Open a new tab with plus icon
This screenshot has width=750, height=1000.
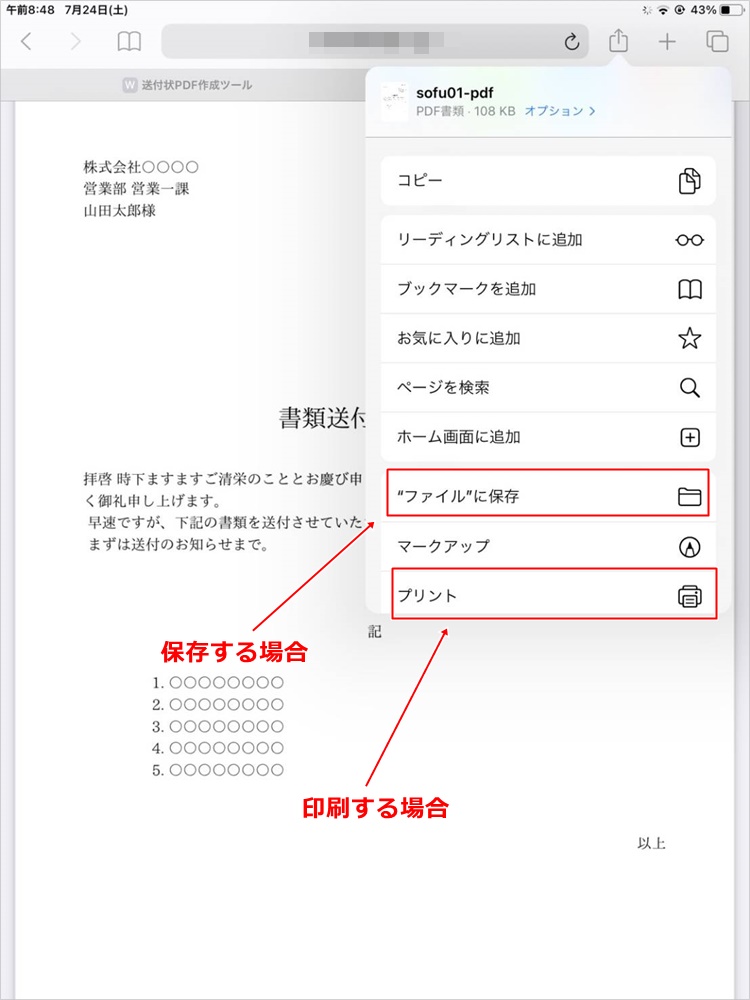[667, 42]
